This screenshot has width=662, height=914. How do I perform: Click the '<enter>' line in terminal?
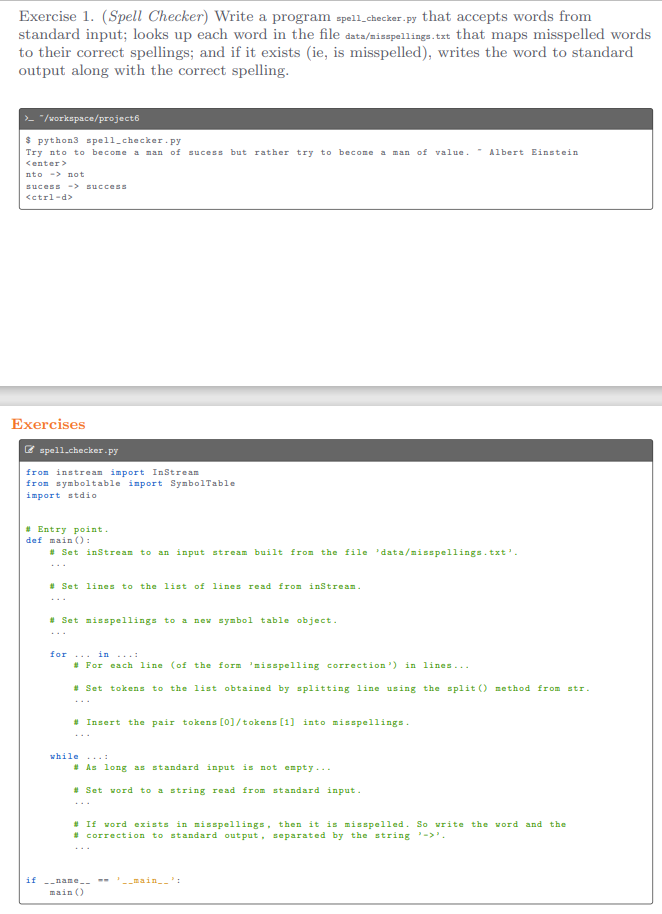pyautogui.click(x=47, y=163)
